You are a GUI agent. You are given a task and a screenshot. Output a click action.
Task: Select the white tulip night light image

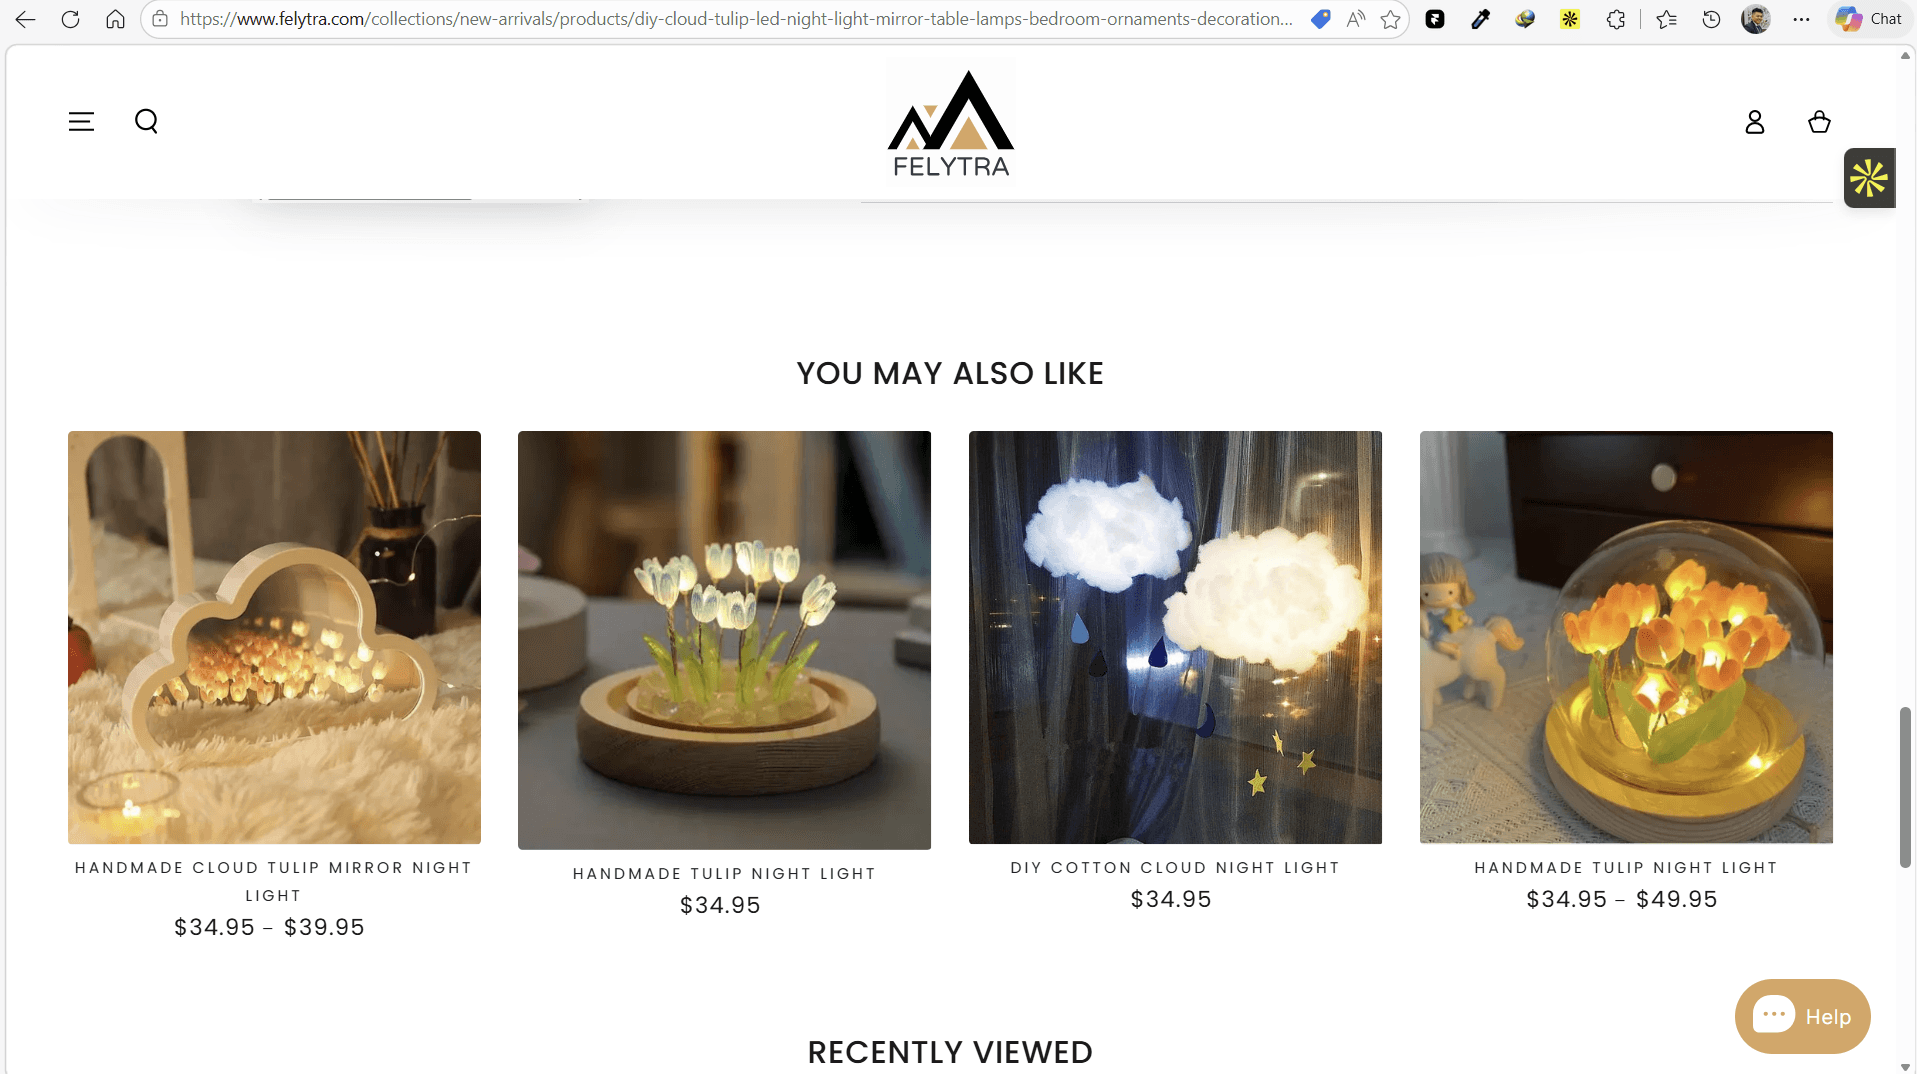pos(724,640)
